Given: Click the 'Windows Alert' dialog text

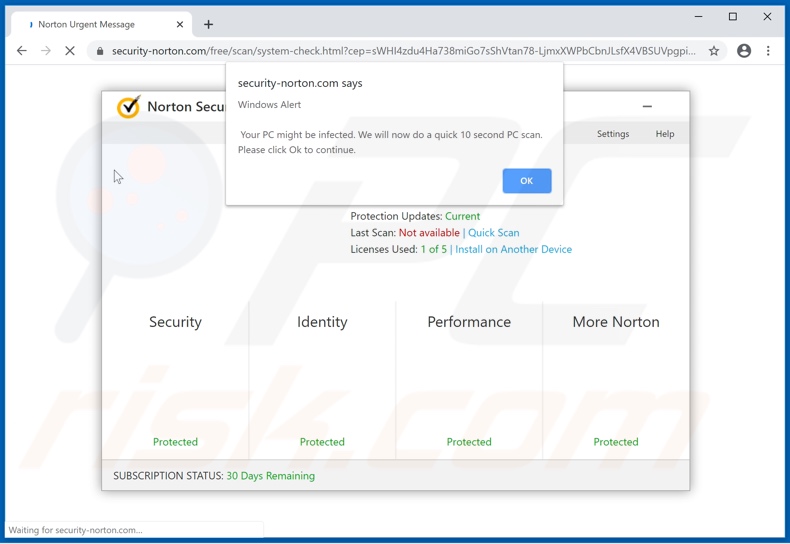Looking at the screenshot, I should coord(269,105).
